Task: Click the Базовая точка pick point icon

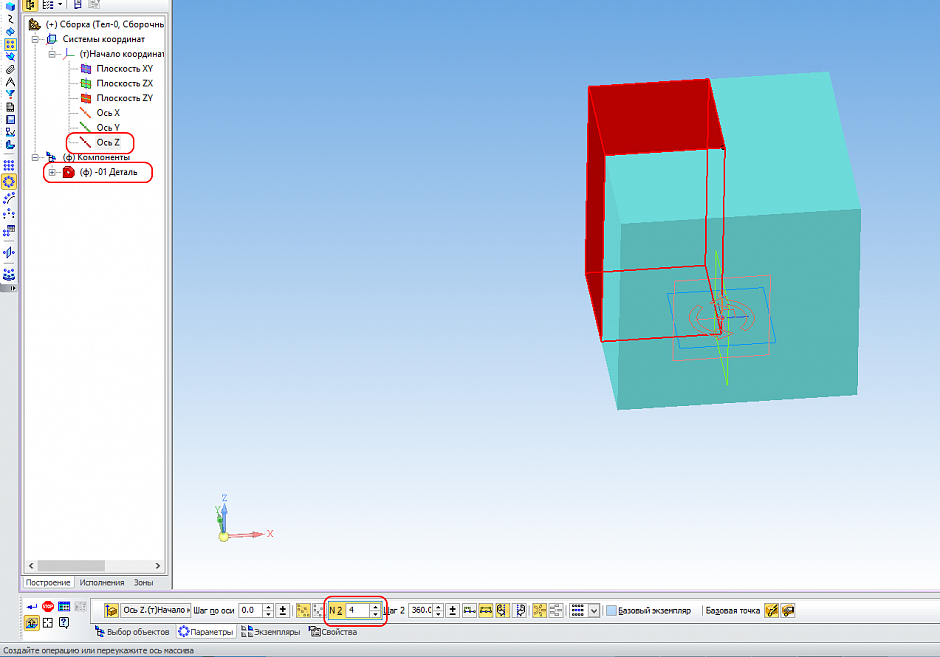Action: tap(771, 610)
